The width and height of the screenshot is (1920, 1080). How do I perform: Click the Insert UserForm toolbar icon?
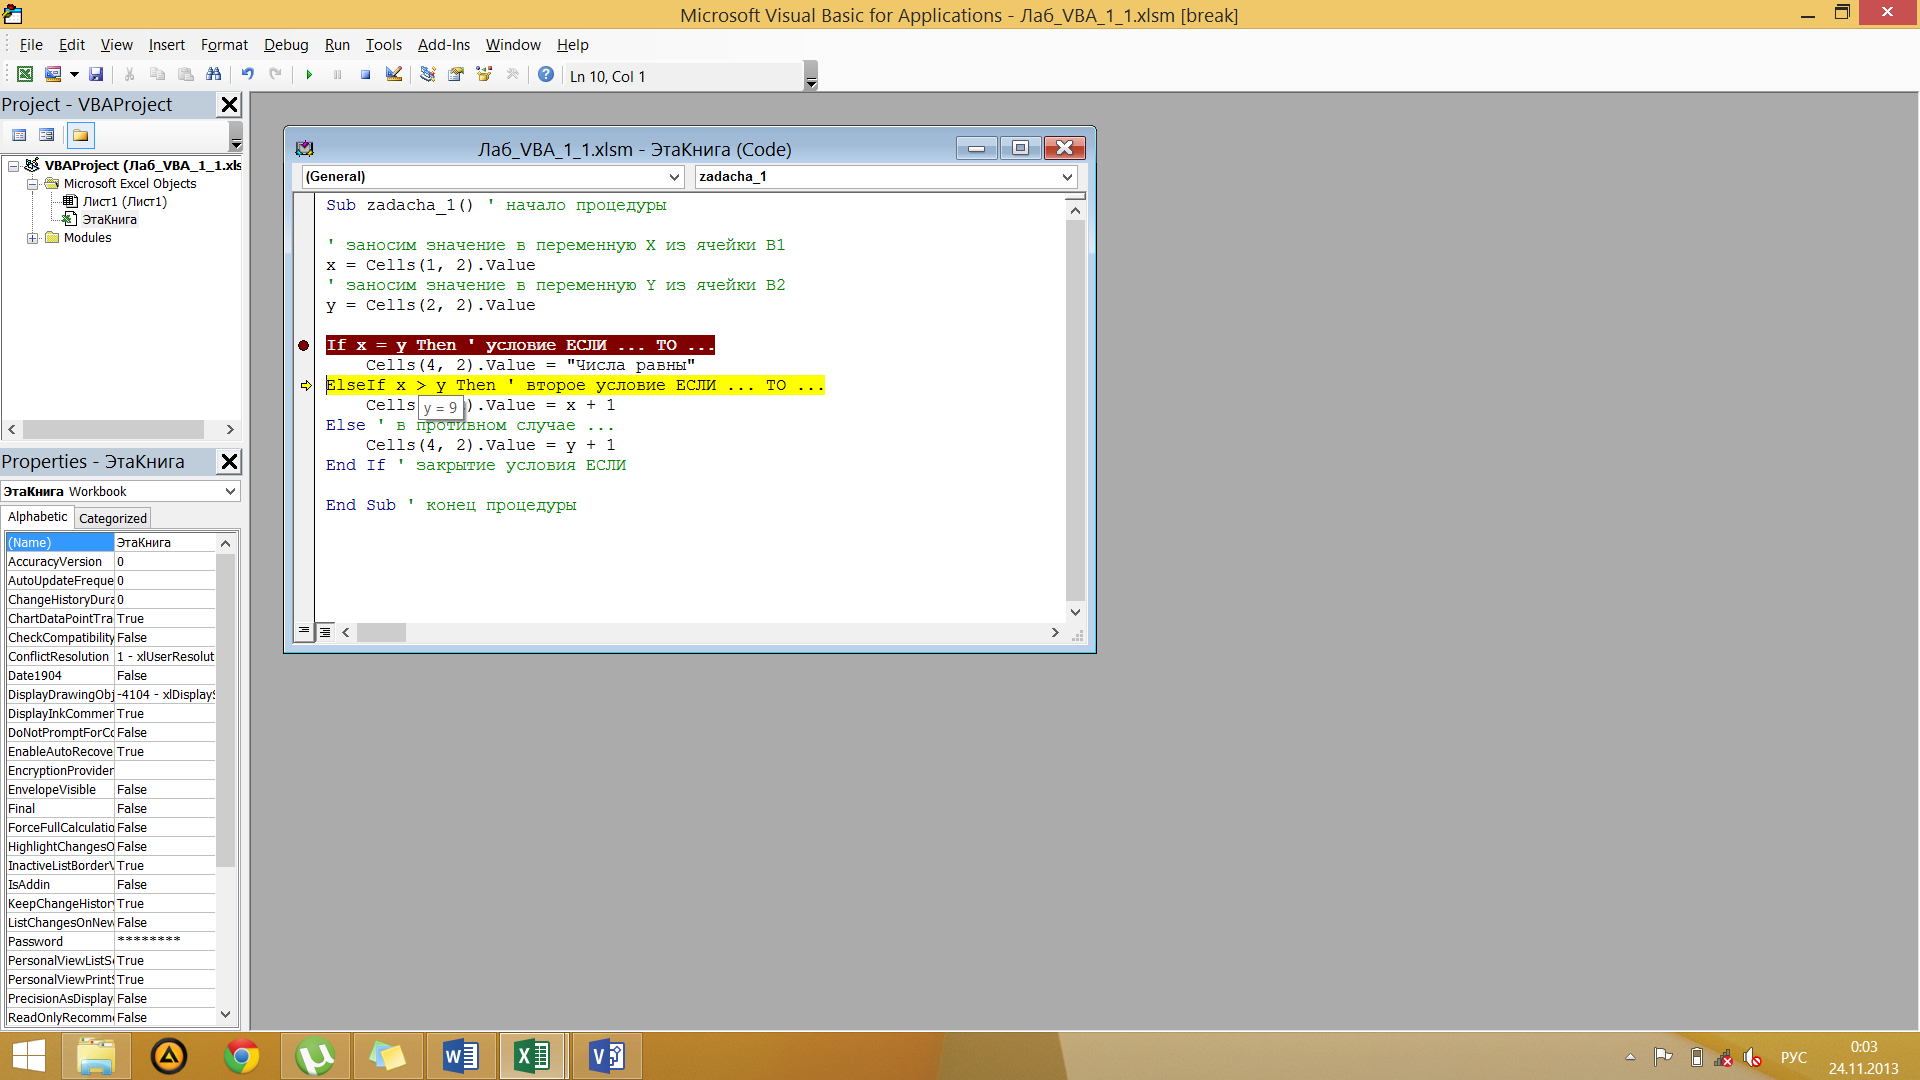point(53,74)
